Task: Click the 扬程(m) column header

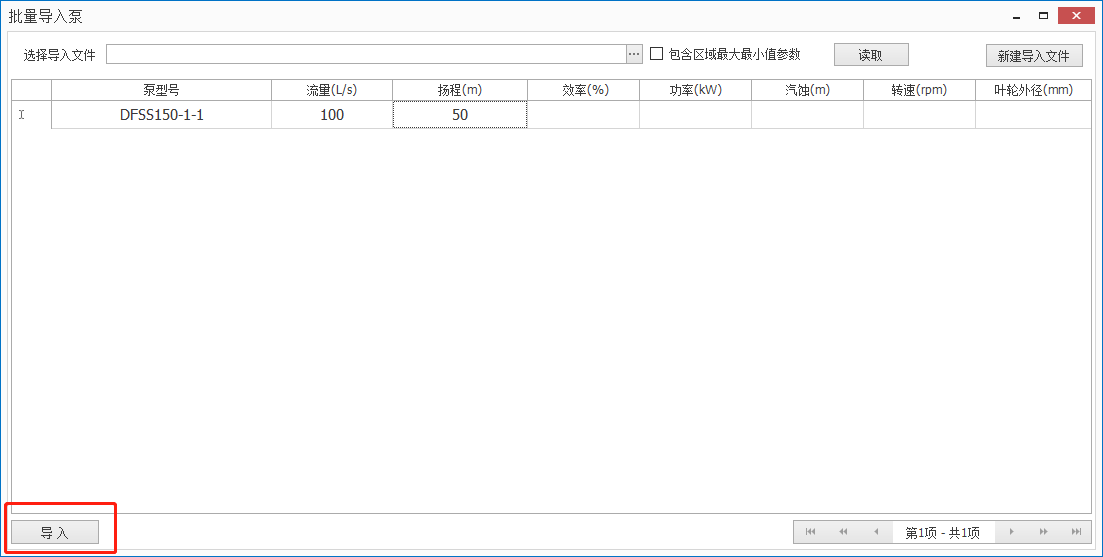Action: tap(460, 90)
